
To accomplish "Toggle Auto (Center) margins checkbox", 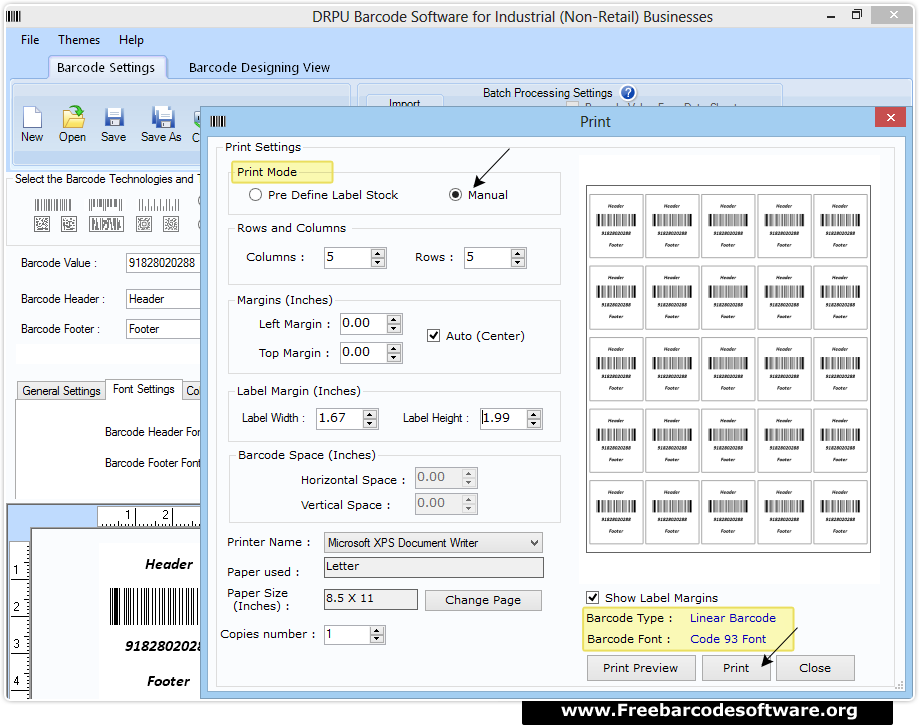I will click(x=434, y=336).
